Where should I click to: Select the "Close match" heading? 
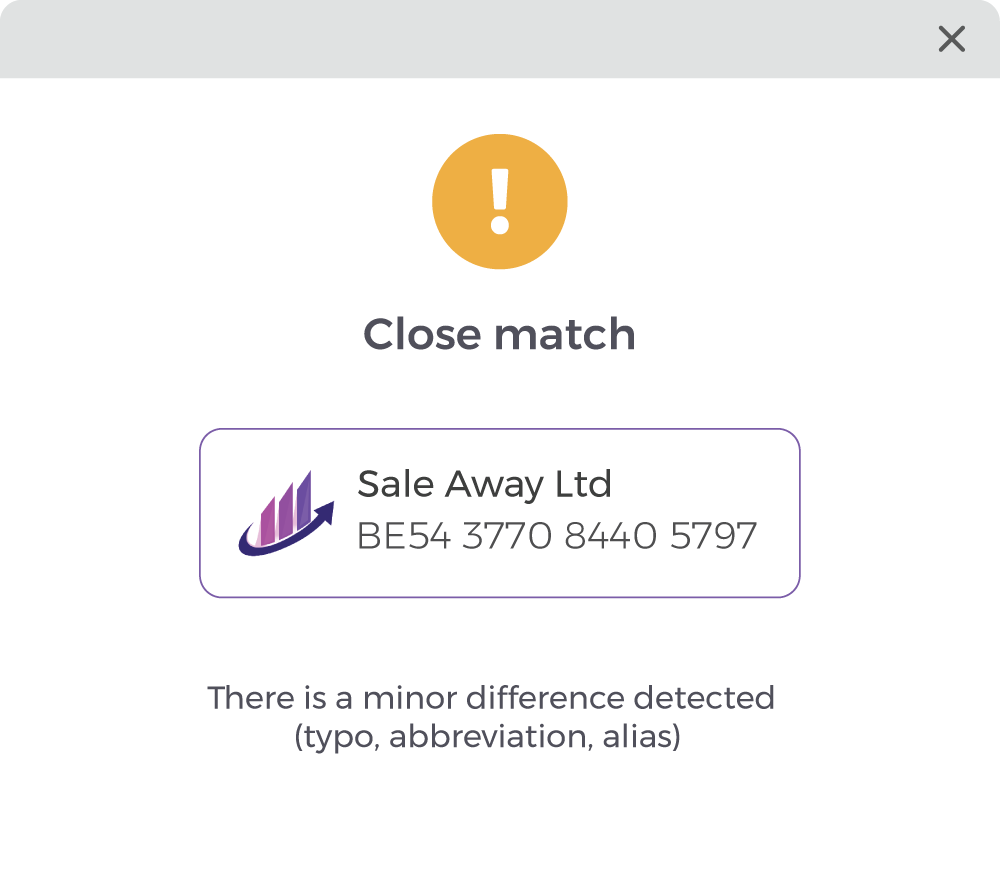click(x=499, y=334)
